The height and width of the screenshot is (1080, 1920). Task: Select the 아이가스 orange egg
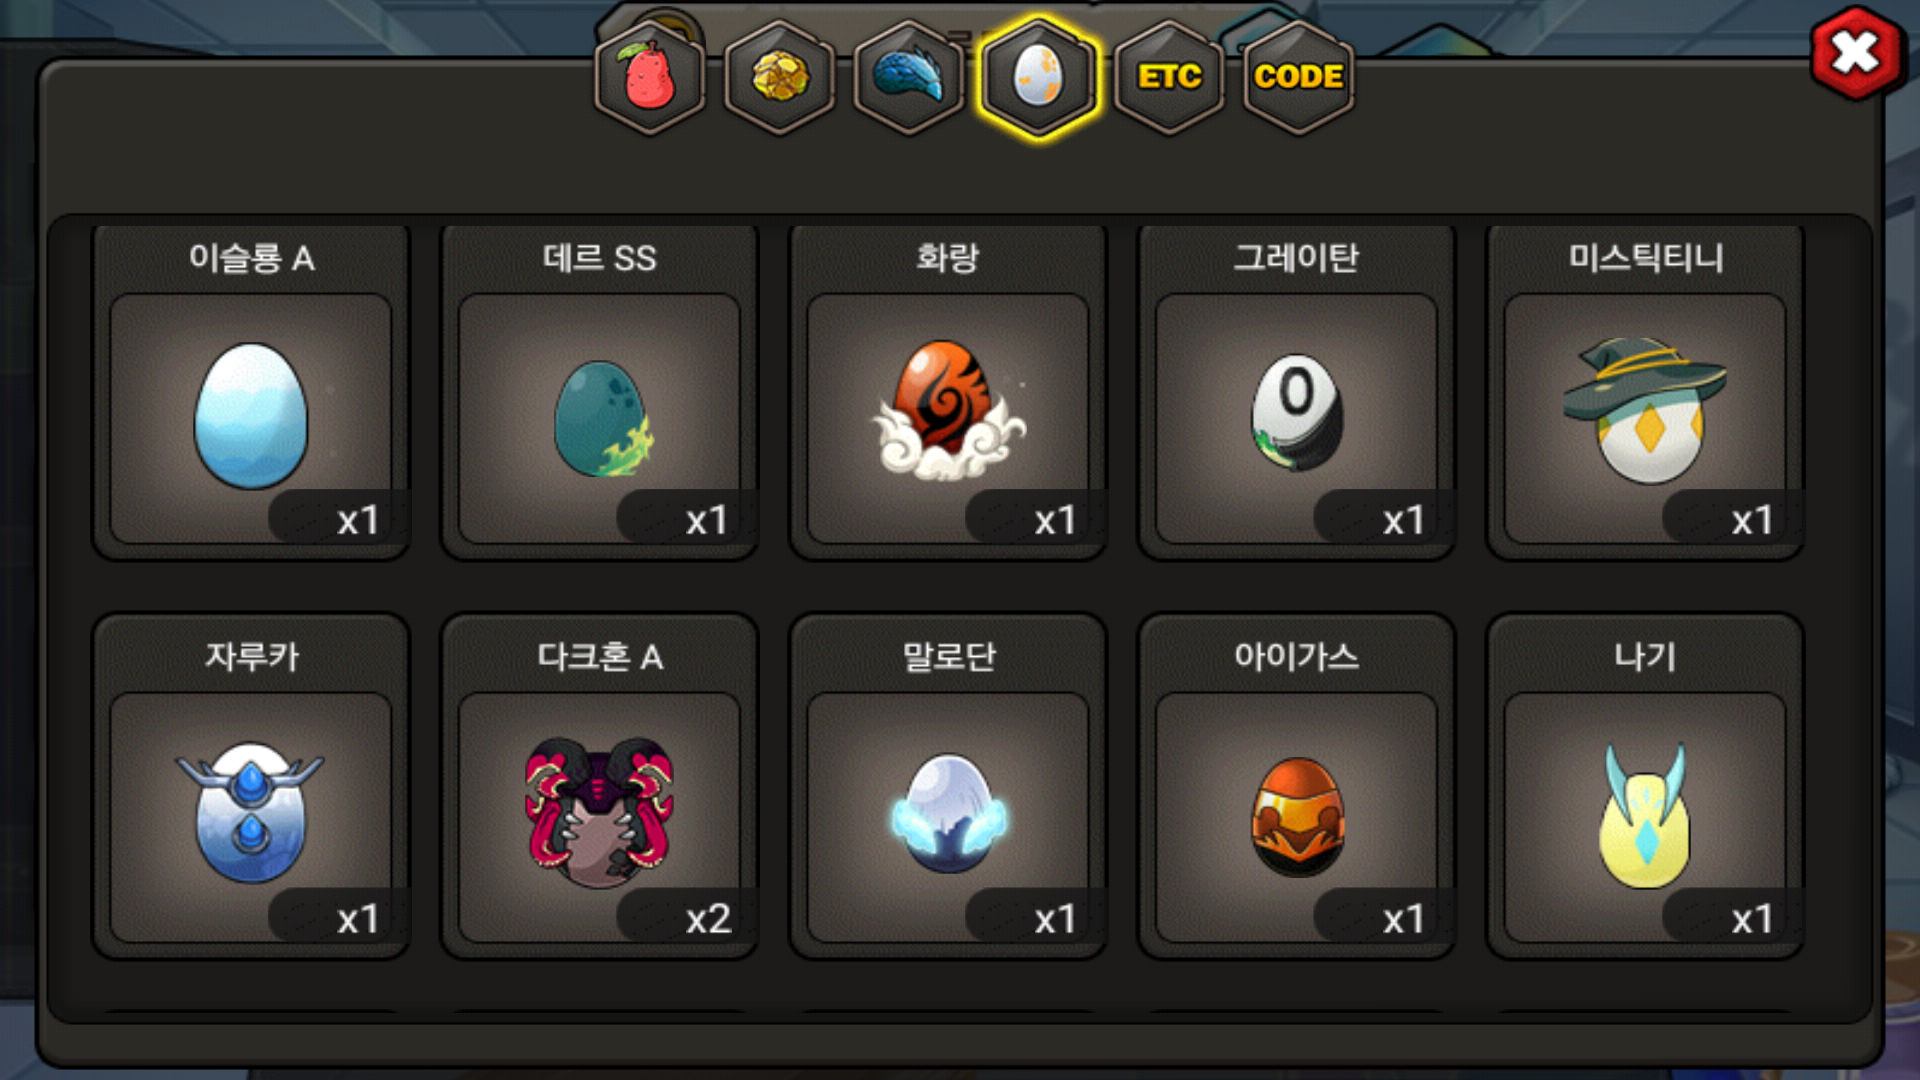1297,817
